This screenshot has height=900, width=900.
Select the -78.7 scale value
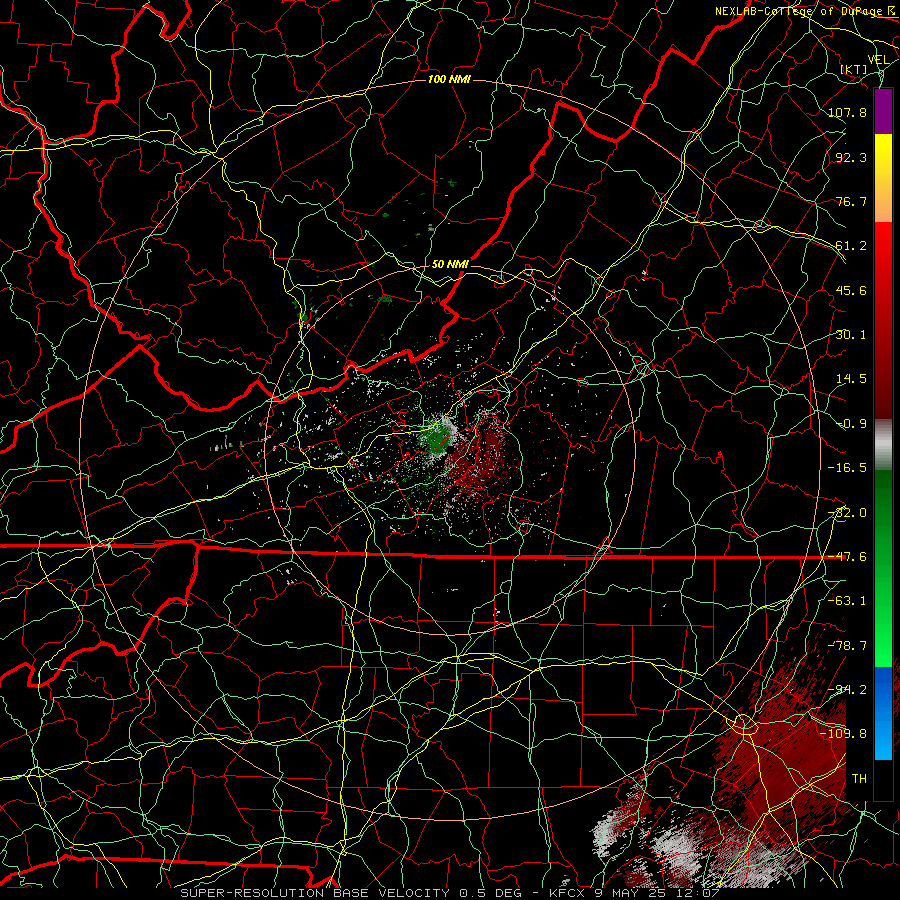[847, 646]
